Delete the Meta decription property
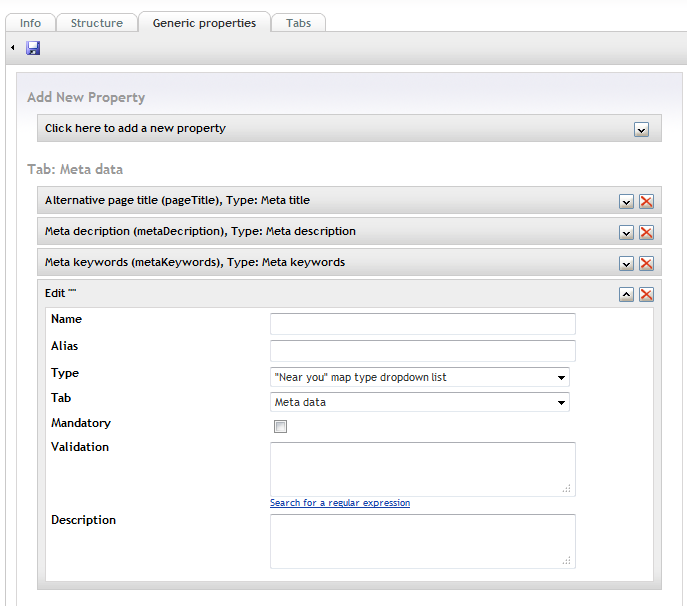Screen dimensions: 687x606 pyautogui.click(x=646, y=233)
